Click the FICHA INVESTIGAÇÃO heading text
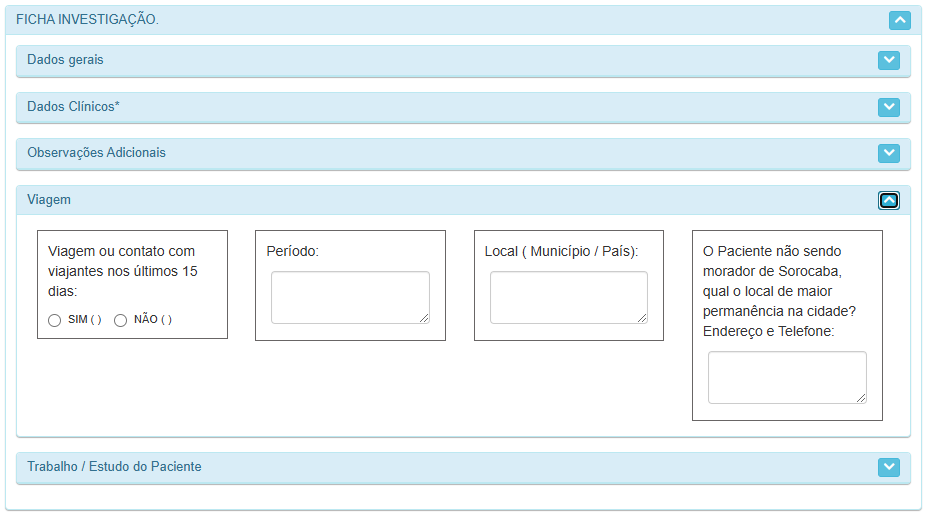Viewport: 929px width, 516px height. click(x=87, y=19)
